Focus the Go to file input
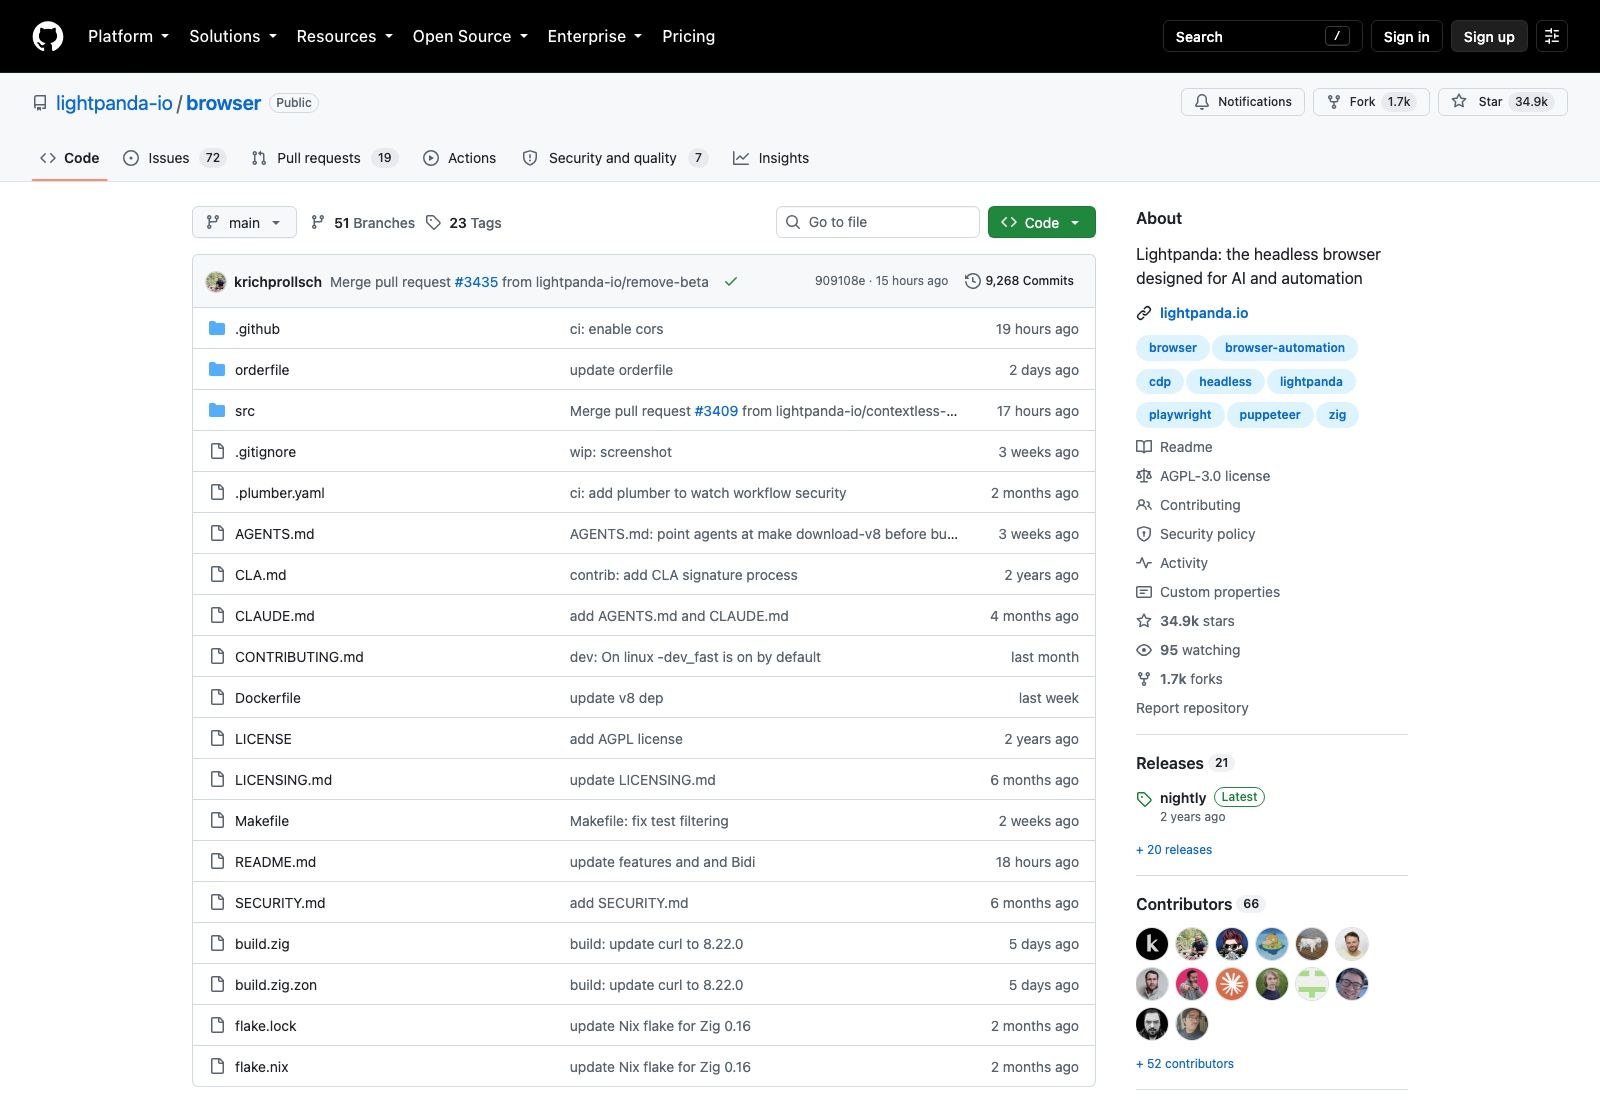Viewport: 1600px width, 1100px height. [x=878, y=222]
